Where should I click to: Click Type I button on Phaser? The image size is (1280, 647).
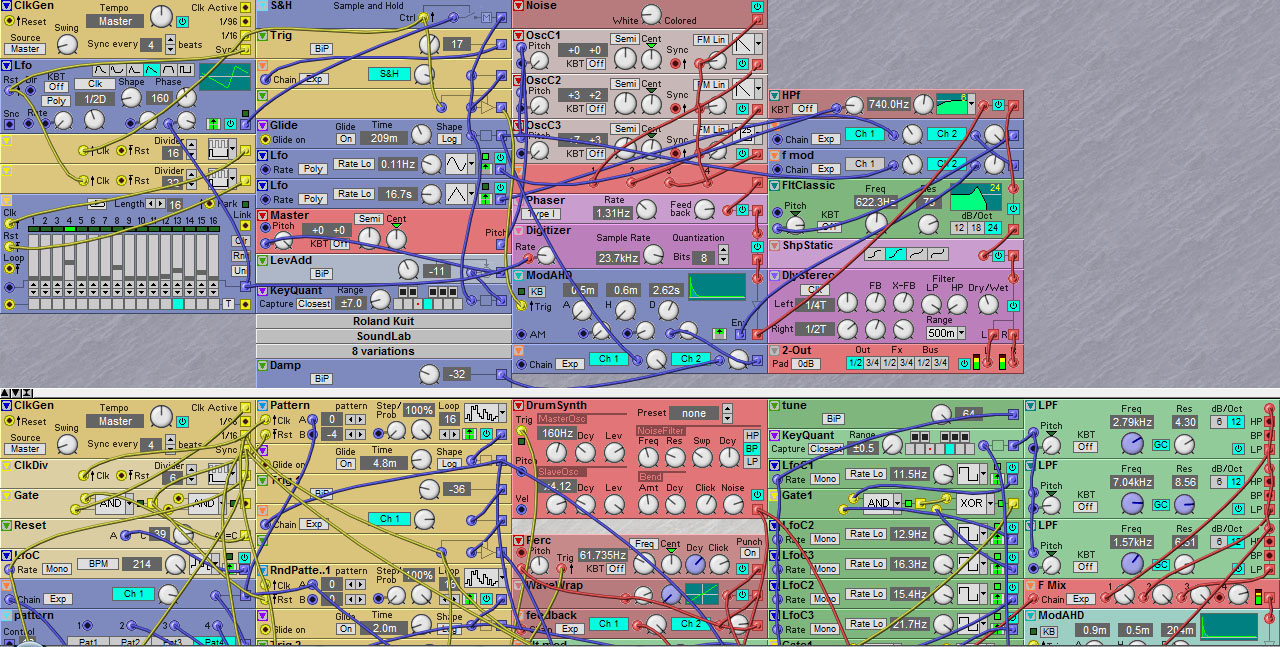click(x=542, y=214)
